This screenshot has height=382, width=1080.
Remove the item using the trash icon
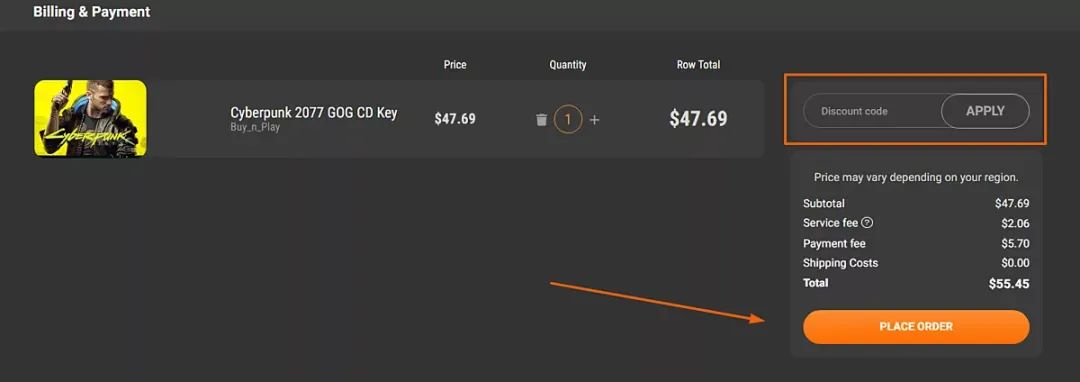(541, 120)
